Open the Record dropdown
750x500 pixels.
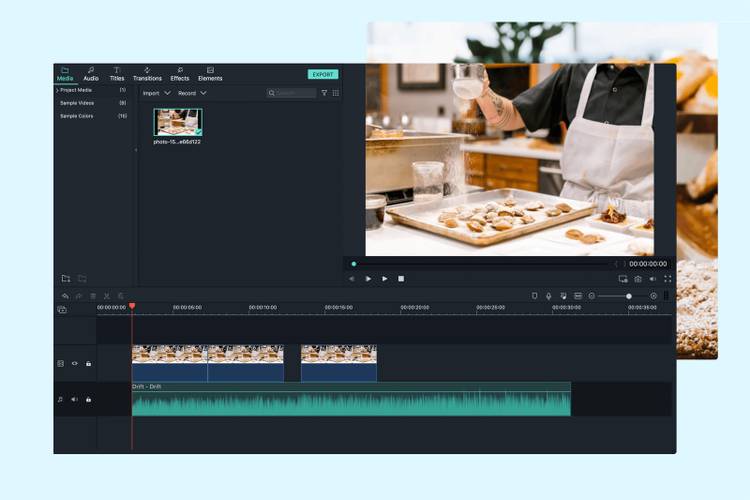(192, 93)
